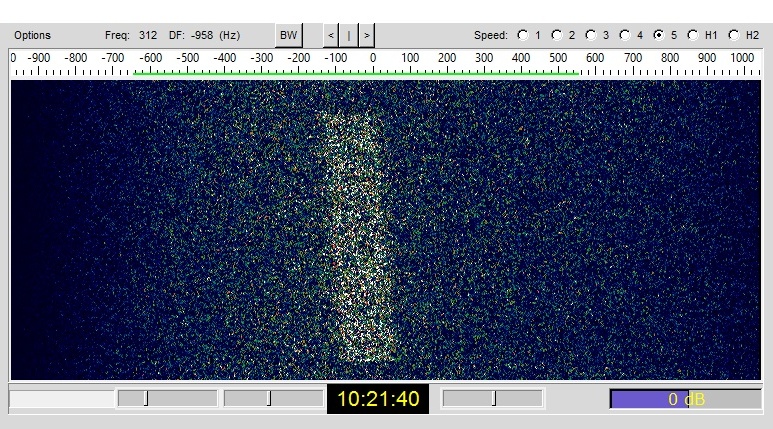Select Speed 3 radio button
773x429 pixels.
tap(591, 35)
